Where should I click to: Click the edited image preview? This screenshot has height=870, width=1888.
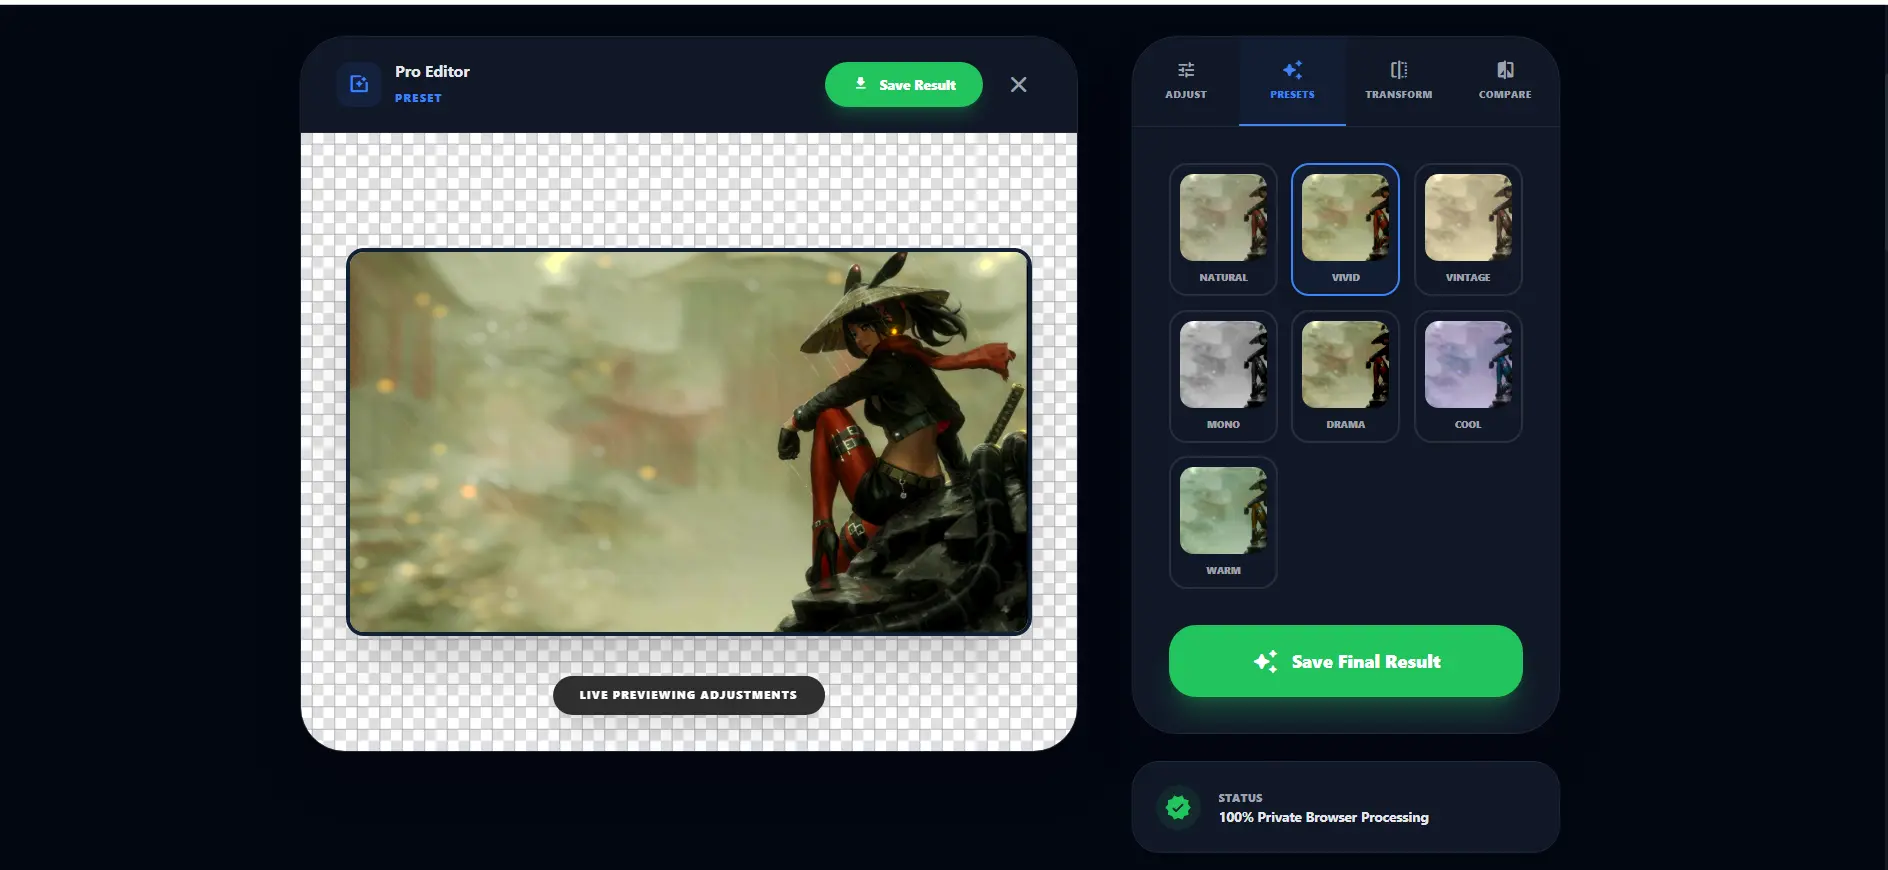(689, 442)
